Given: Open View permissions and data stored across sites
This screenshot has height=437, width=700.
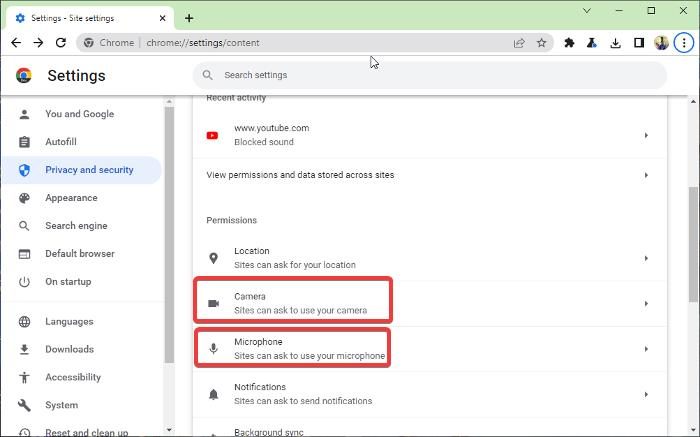Looking at the screenshot, I should coord(430,175).
